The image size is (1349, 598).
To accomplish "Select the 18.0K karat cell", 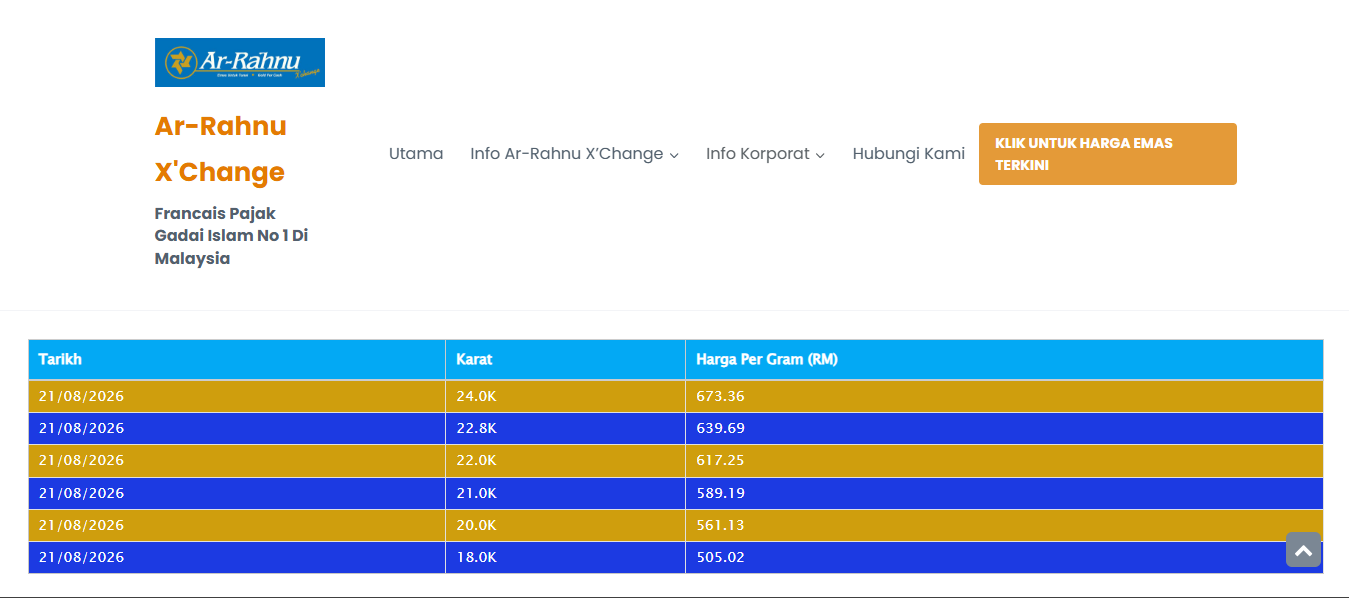I will point(566,557).
